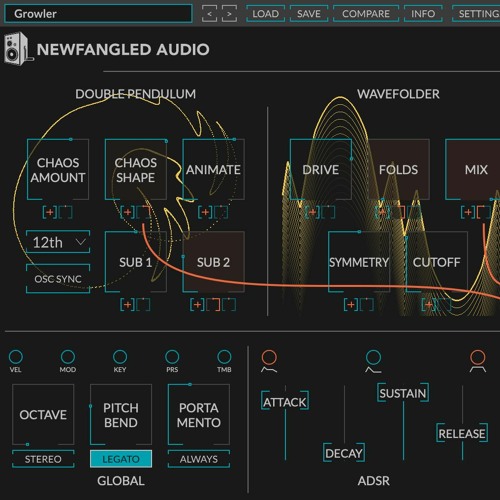500x500 pixels.
Task: Click the WAVEFOLDER section title
Action: 398,94
